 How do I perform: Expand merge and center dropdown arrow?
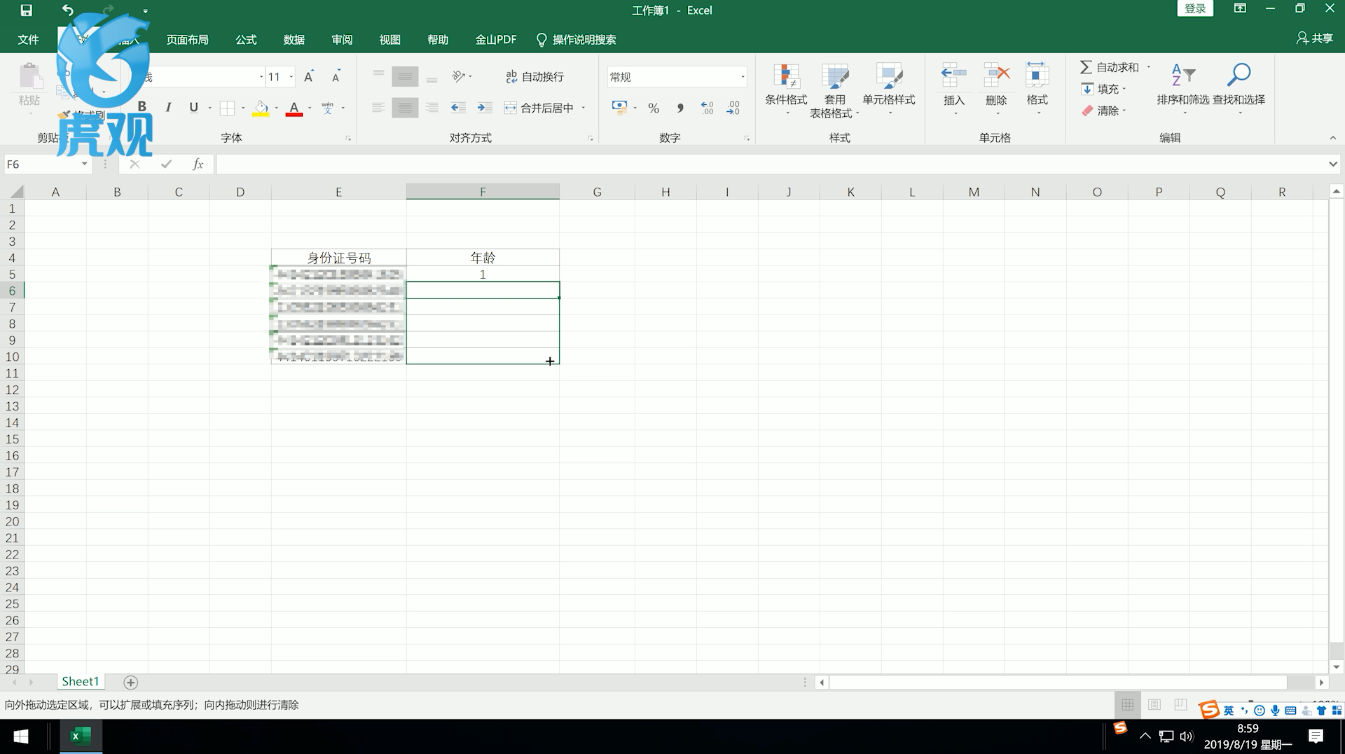tap(584, 108)
